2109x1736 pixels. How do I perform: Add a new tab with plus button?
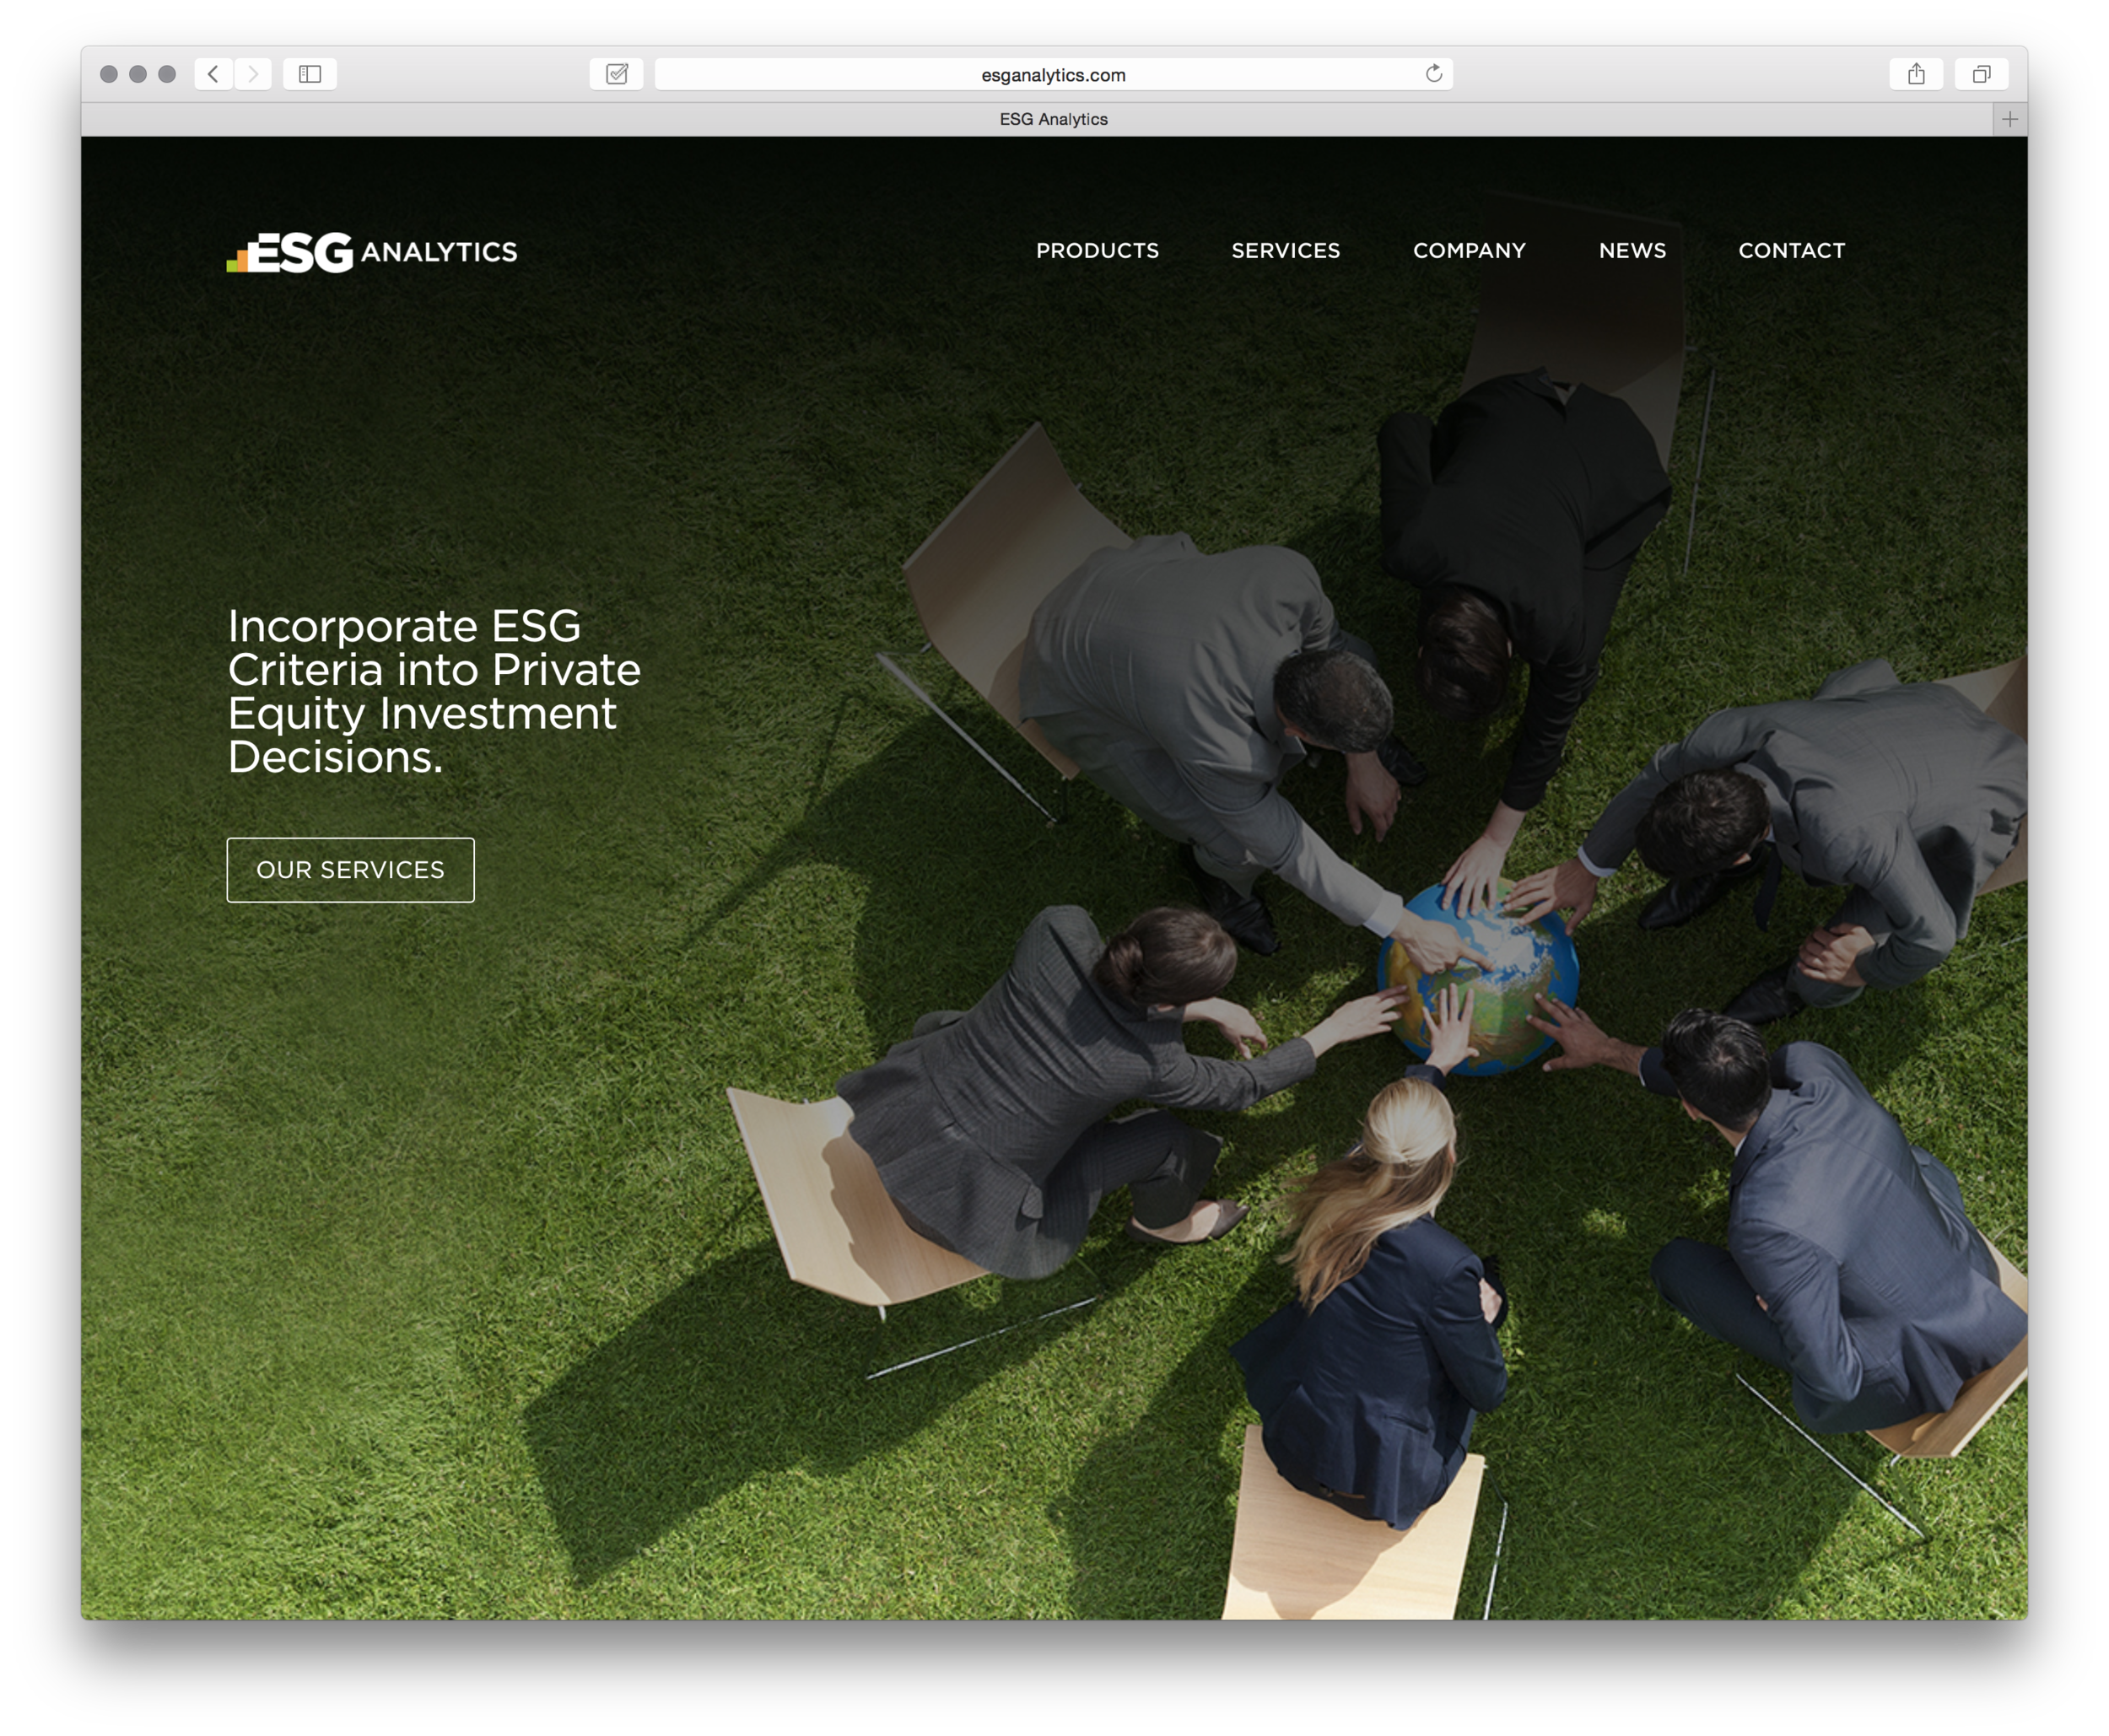tap(2010, 119)
